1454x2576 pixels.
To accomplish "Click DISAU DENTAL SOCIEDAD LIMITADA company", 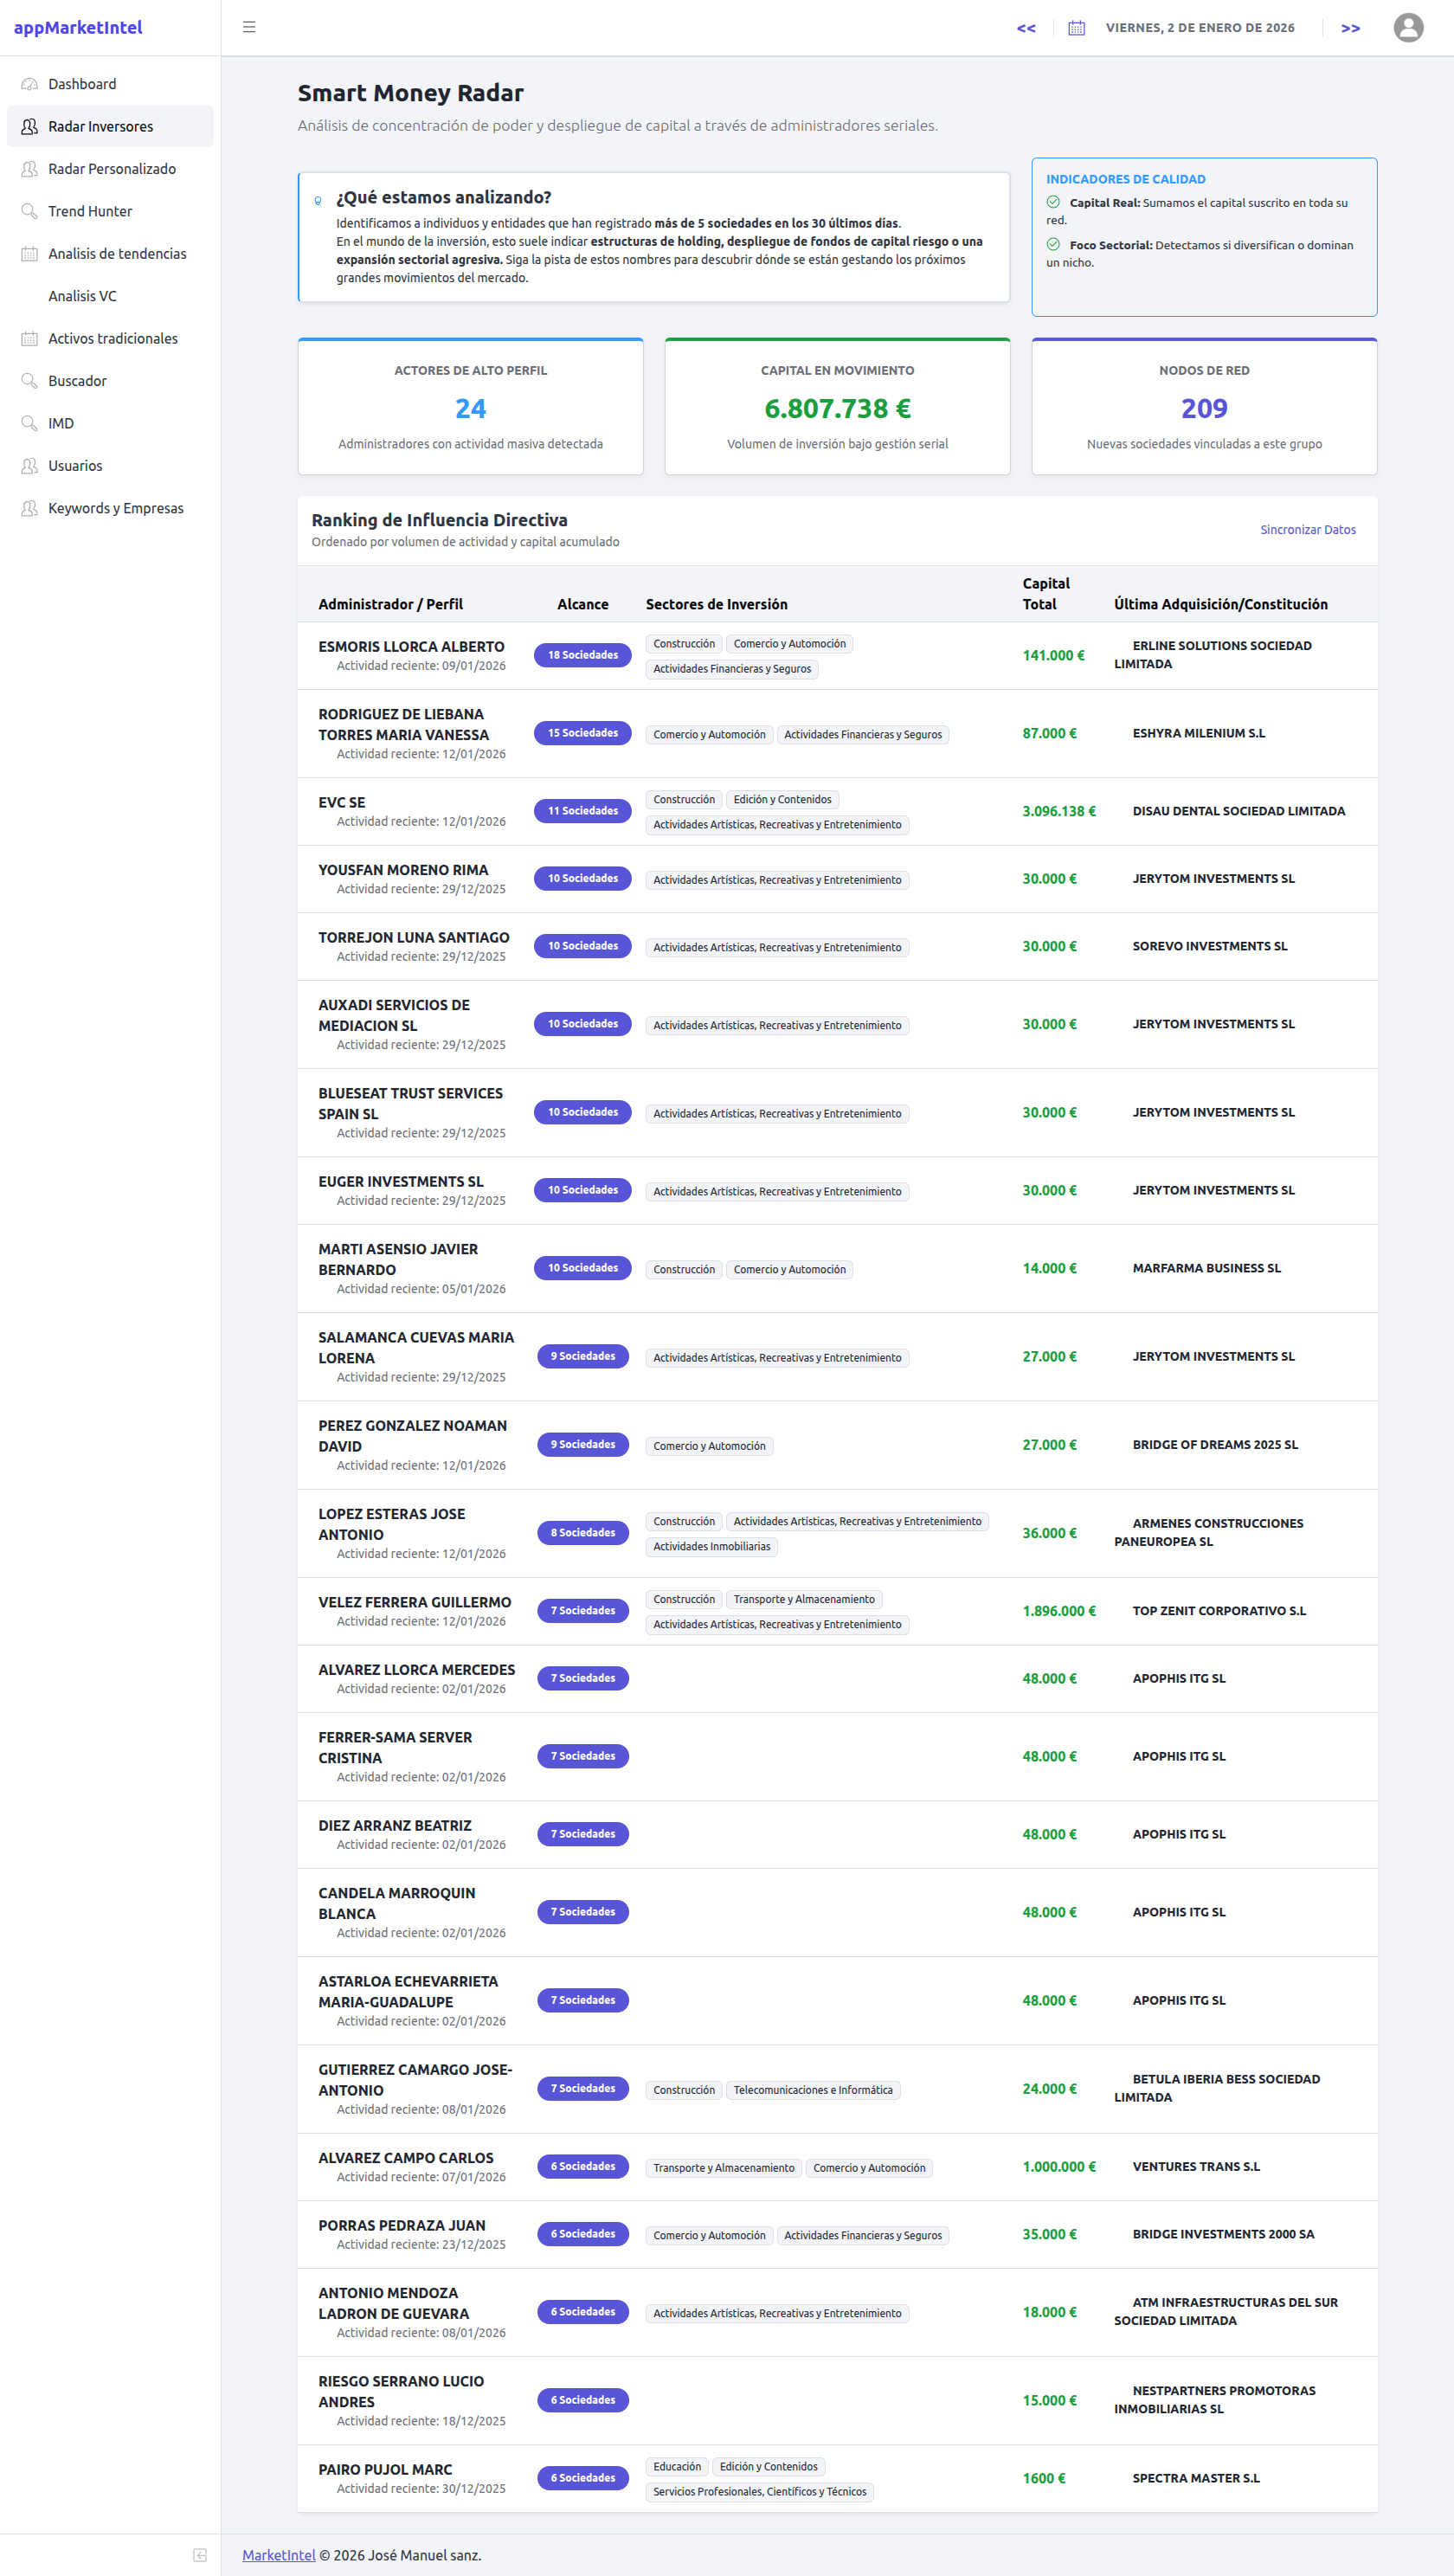I will [1238, 811].
